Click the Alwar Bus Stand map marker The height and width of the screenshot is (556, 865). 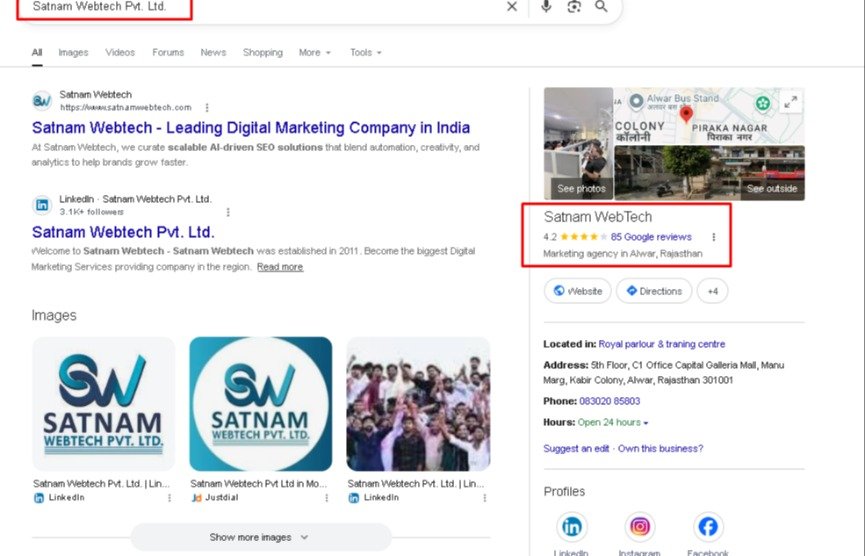point(636,101)
